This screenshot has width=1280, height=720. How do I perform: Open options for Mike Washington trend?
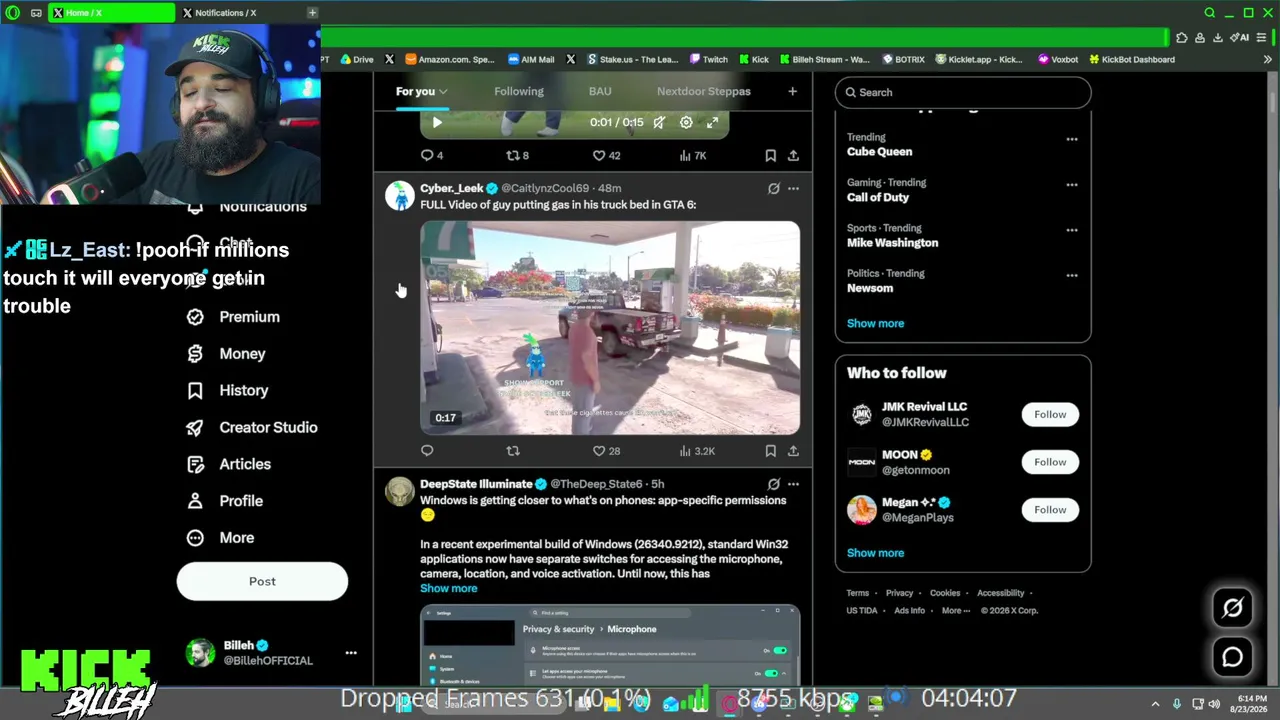[1072, 230]
